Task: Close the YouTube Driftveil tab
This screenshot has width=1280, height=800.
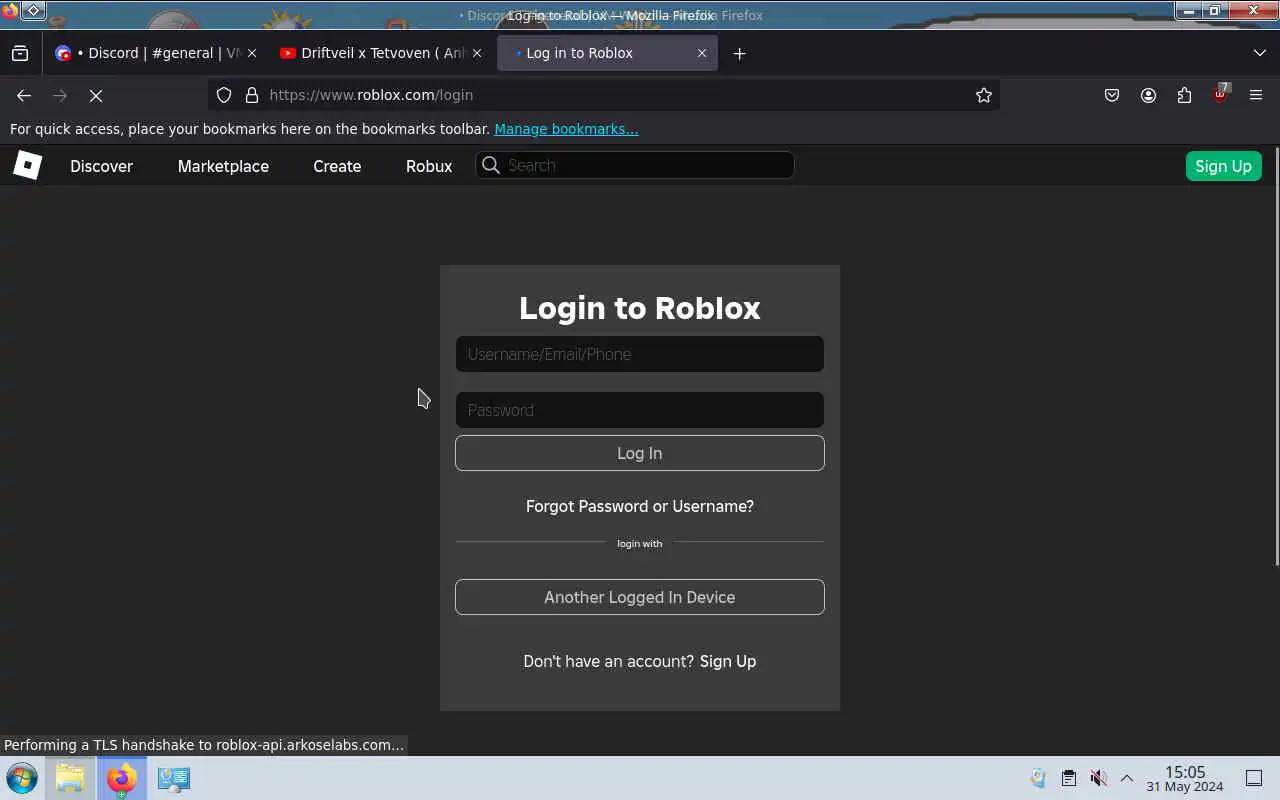Action: [476, 53]
